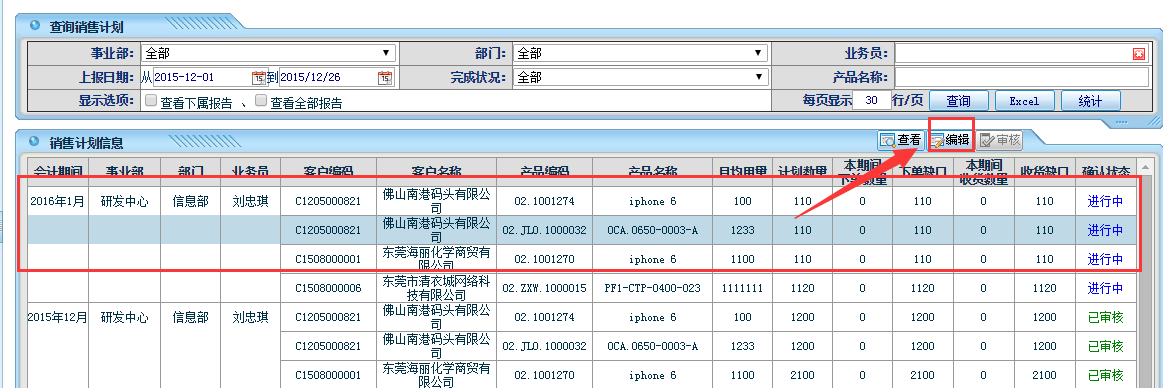Expand the 事业部 dropdown
The image size is (1163, 388).
point(268,53)
